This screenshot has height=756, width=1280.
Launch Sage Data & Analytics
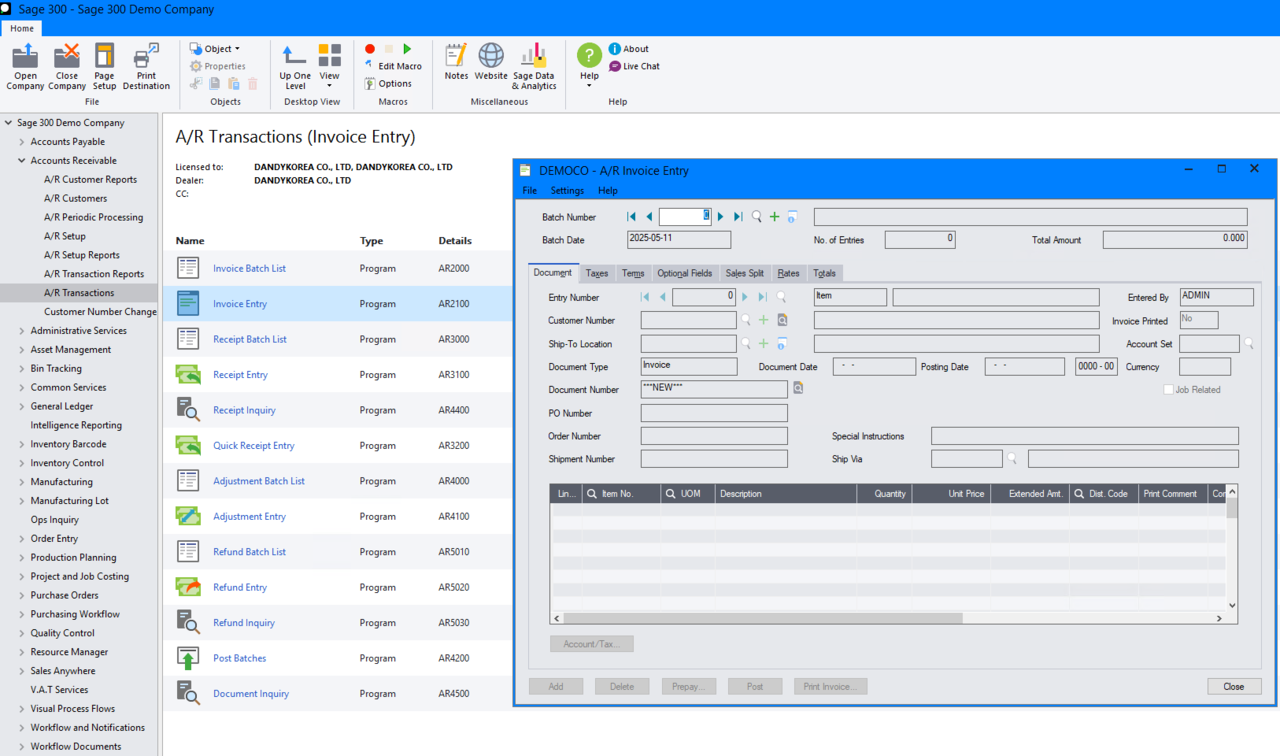tap(534, 67)
